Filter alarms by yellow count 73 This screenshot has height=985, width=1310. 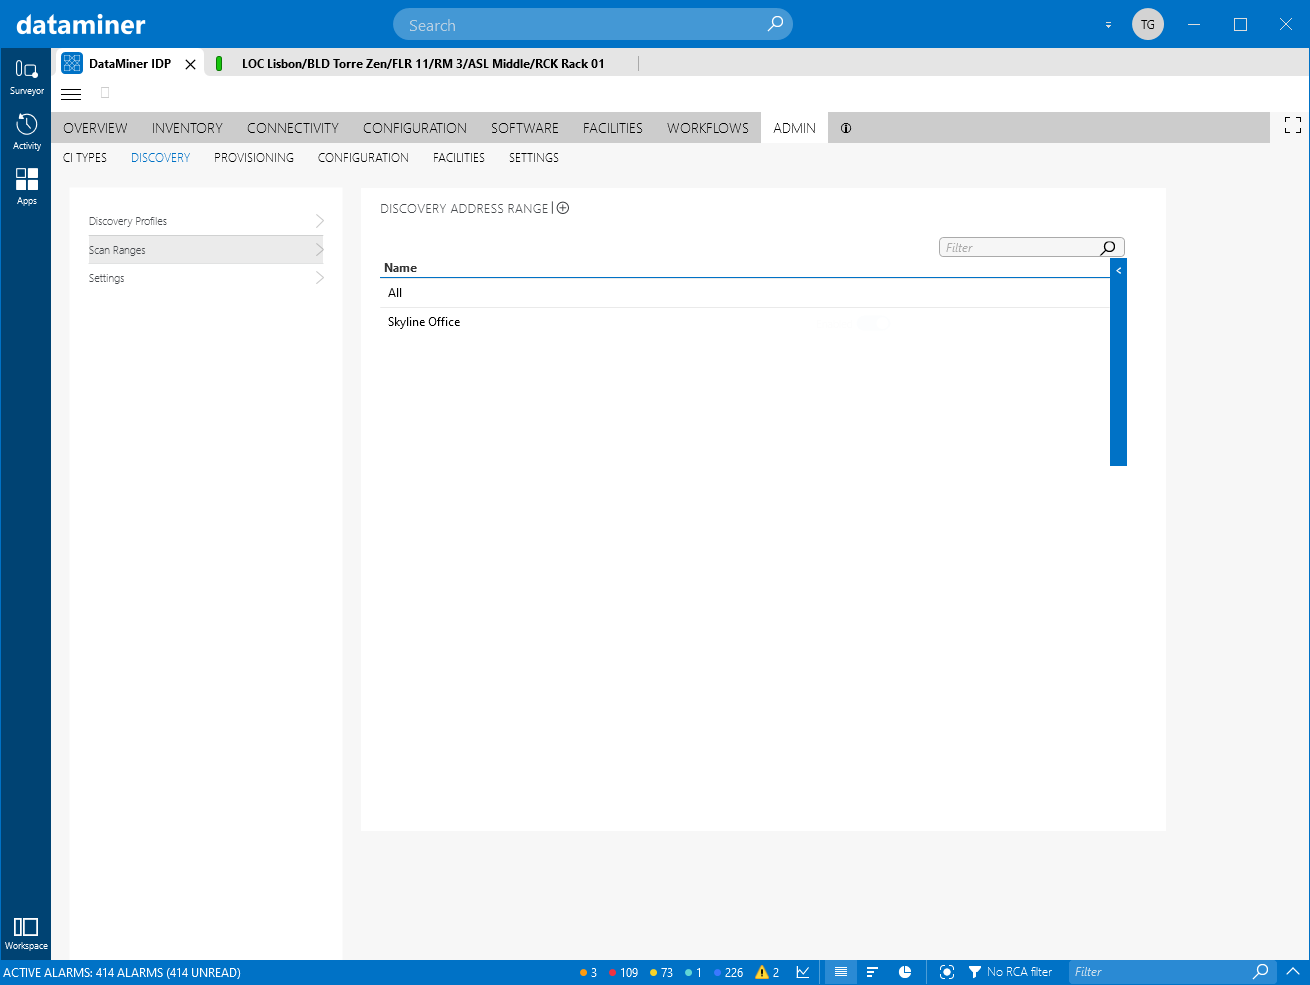[x=661, y=972]
